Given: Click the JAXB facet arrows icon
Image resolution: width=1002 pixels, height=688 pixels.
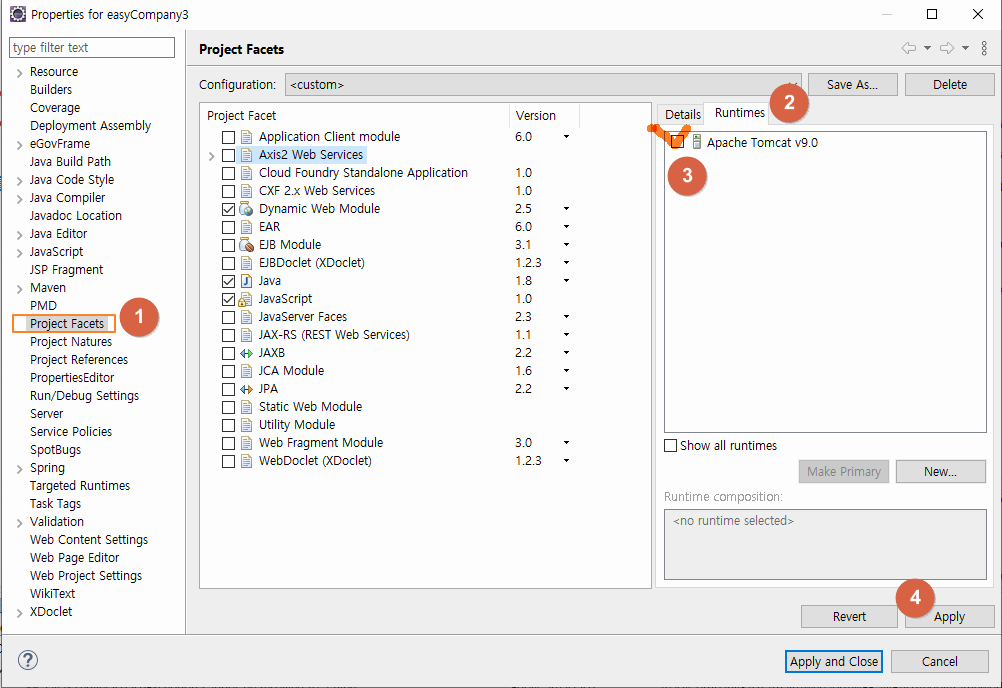Looking at the screenshot, I should [x=246, y=353].
